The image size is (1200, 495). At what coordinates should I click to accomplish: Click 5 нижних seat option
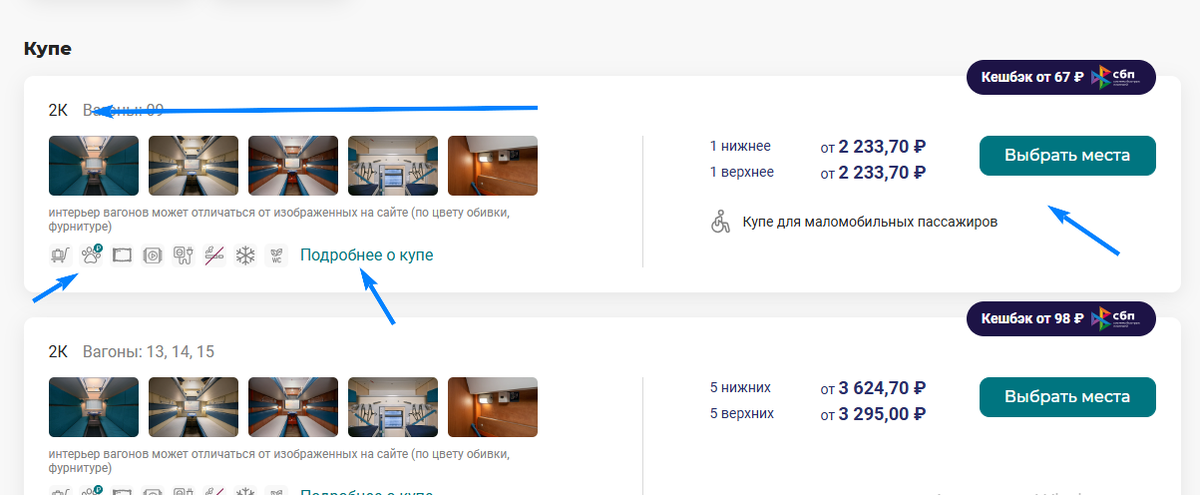[740, 387]
